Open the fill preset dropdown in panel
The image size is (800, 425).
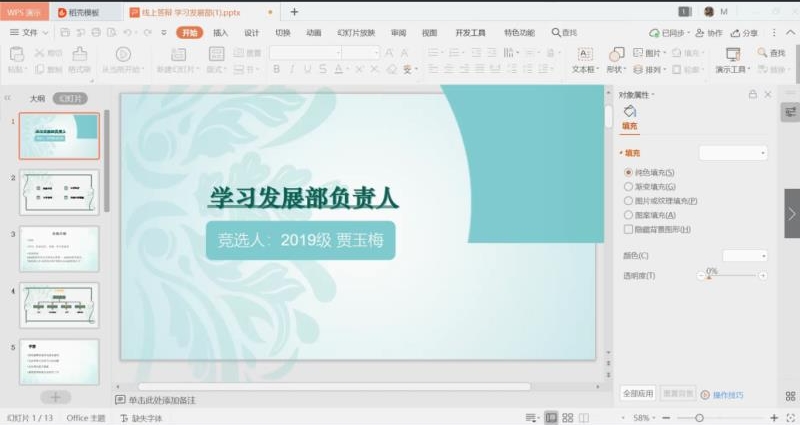click(732, 153)
